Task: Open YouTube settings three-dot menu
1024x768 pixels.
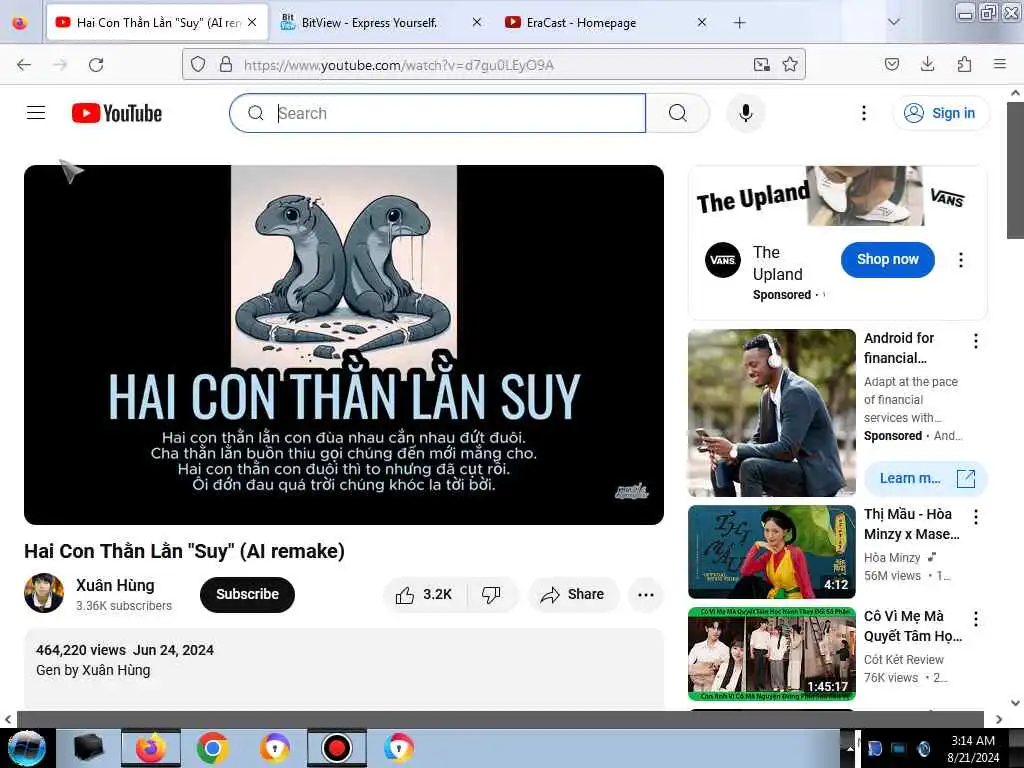Action: pos(864,113)
